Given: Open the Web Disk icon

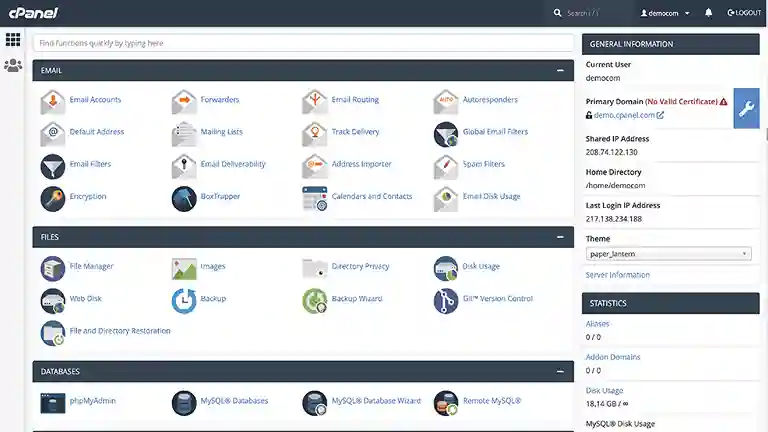Looking at the screenshot, I should tap(53, 301).
